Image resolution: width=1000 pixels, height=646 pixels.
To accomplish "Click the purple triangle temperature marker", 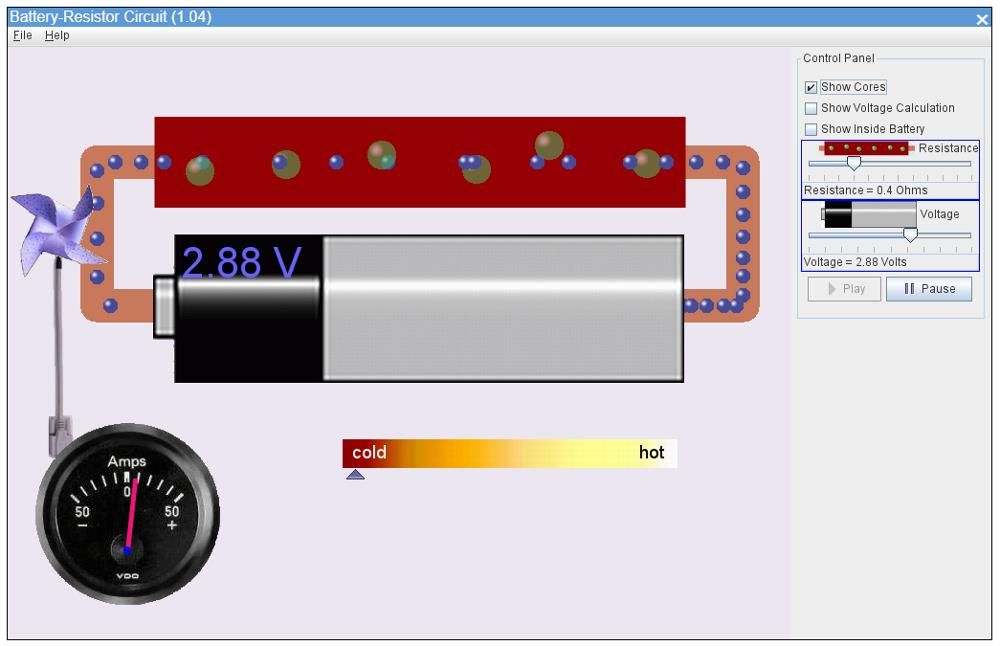I will coord(356,473).
